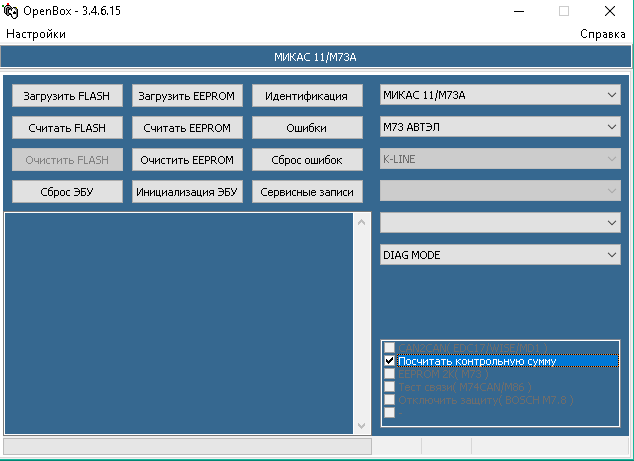Start Инициализация ЭБУ
This screenshot has height=461, width=634.
(187, 192)
